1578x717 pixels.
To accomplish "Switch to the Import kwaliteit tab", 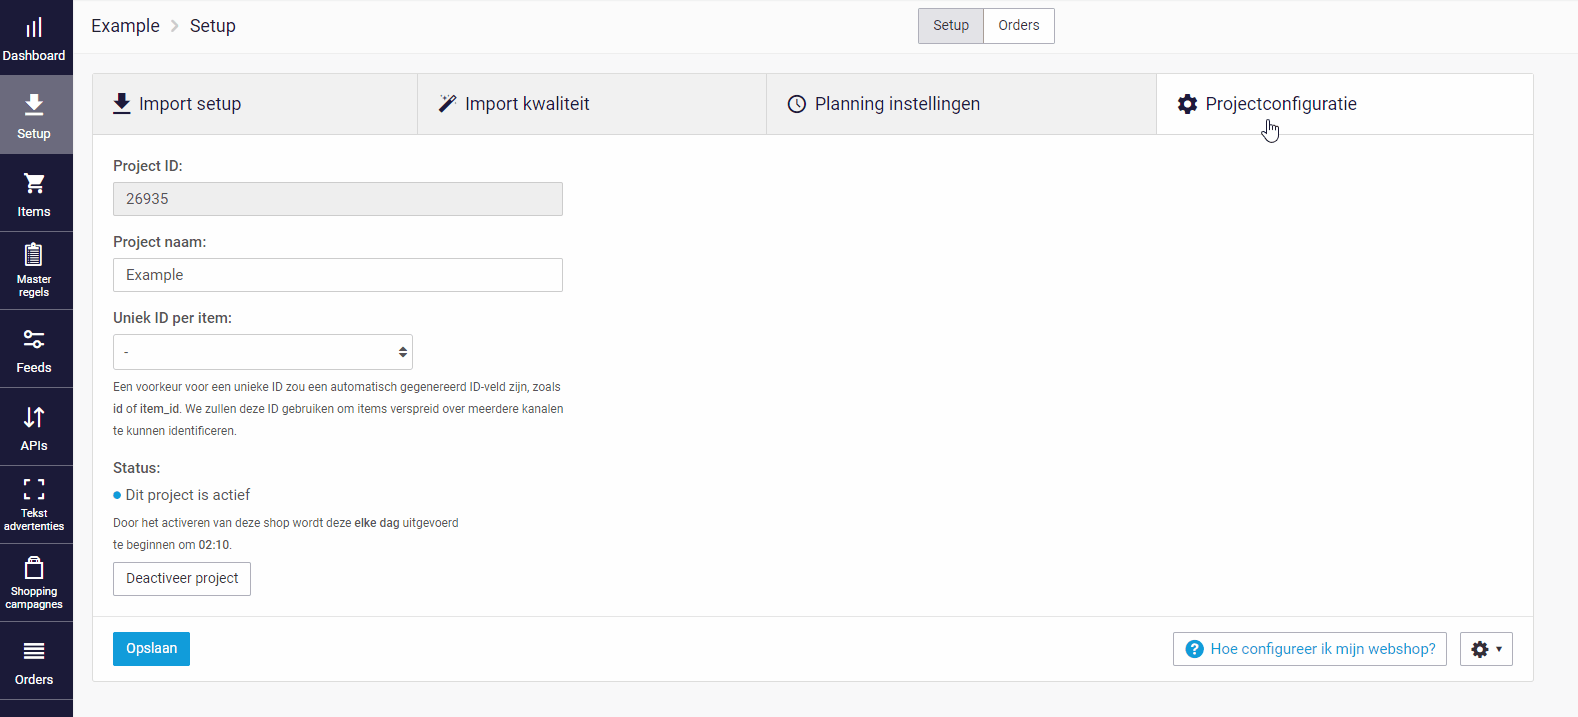I will click(x=592, y=104).
